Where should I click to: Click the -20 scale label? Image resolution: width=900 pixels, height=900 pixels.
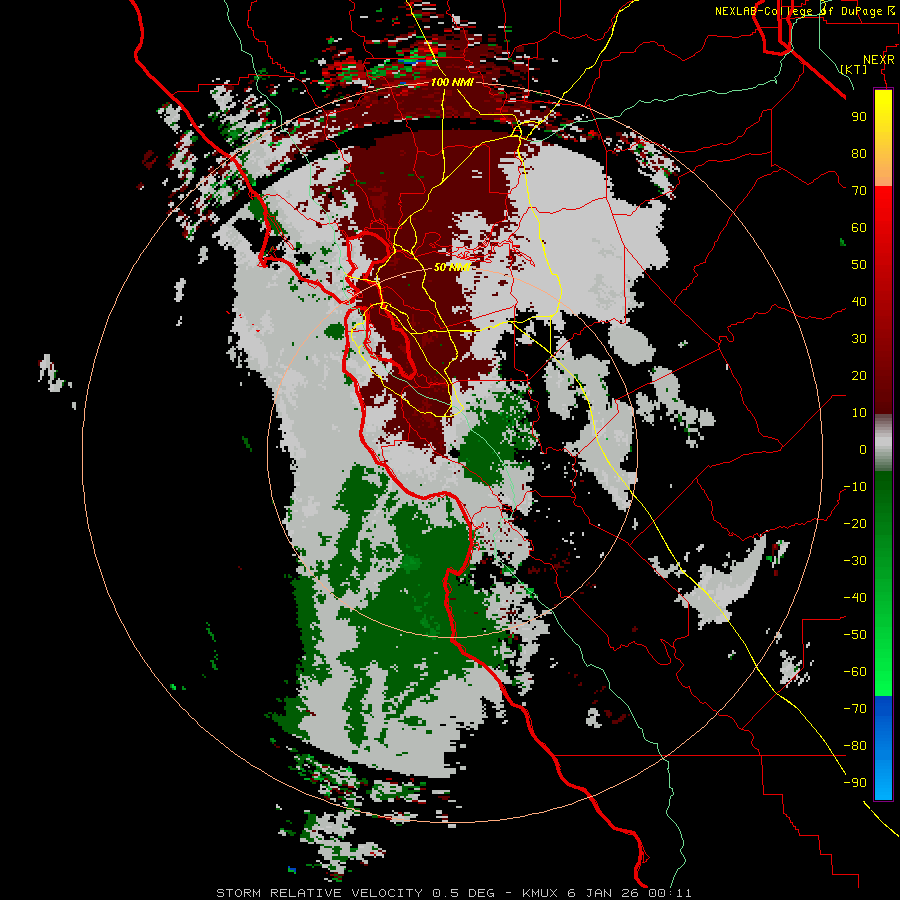click(855, 523)
